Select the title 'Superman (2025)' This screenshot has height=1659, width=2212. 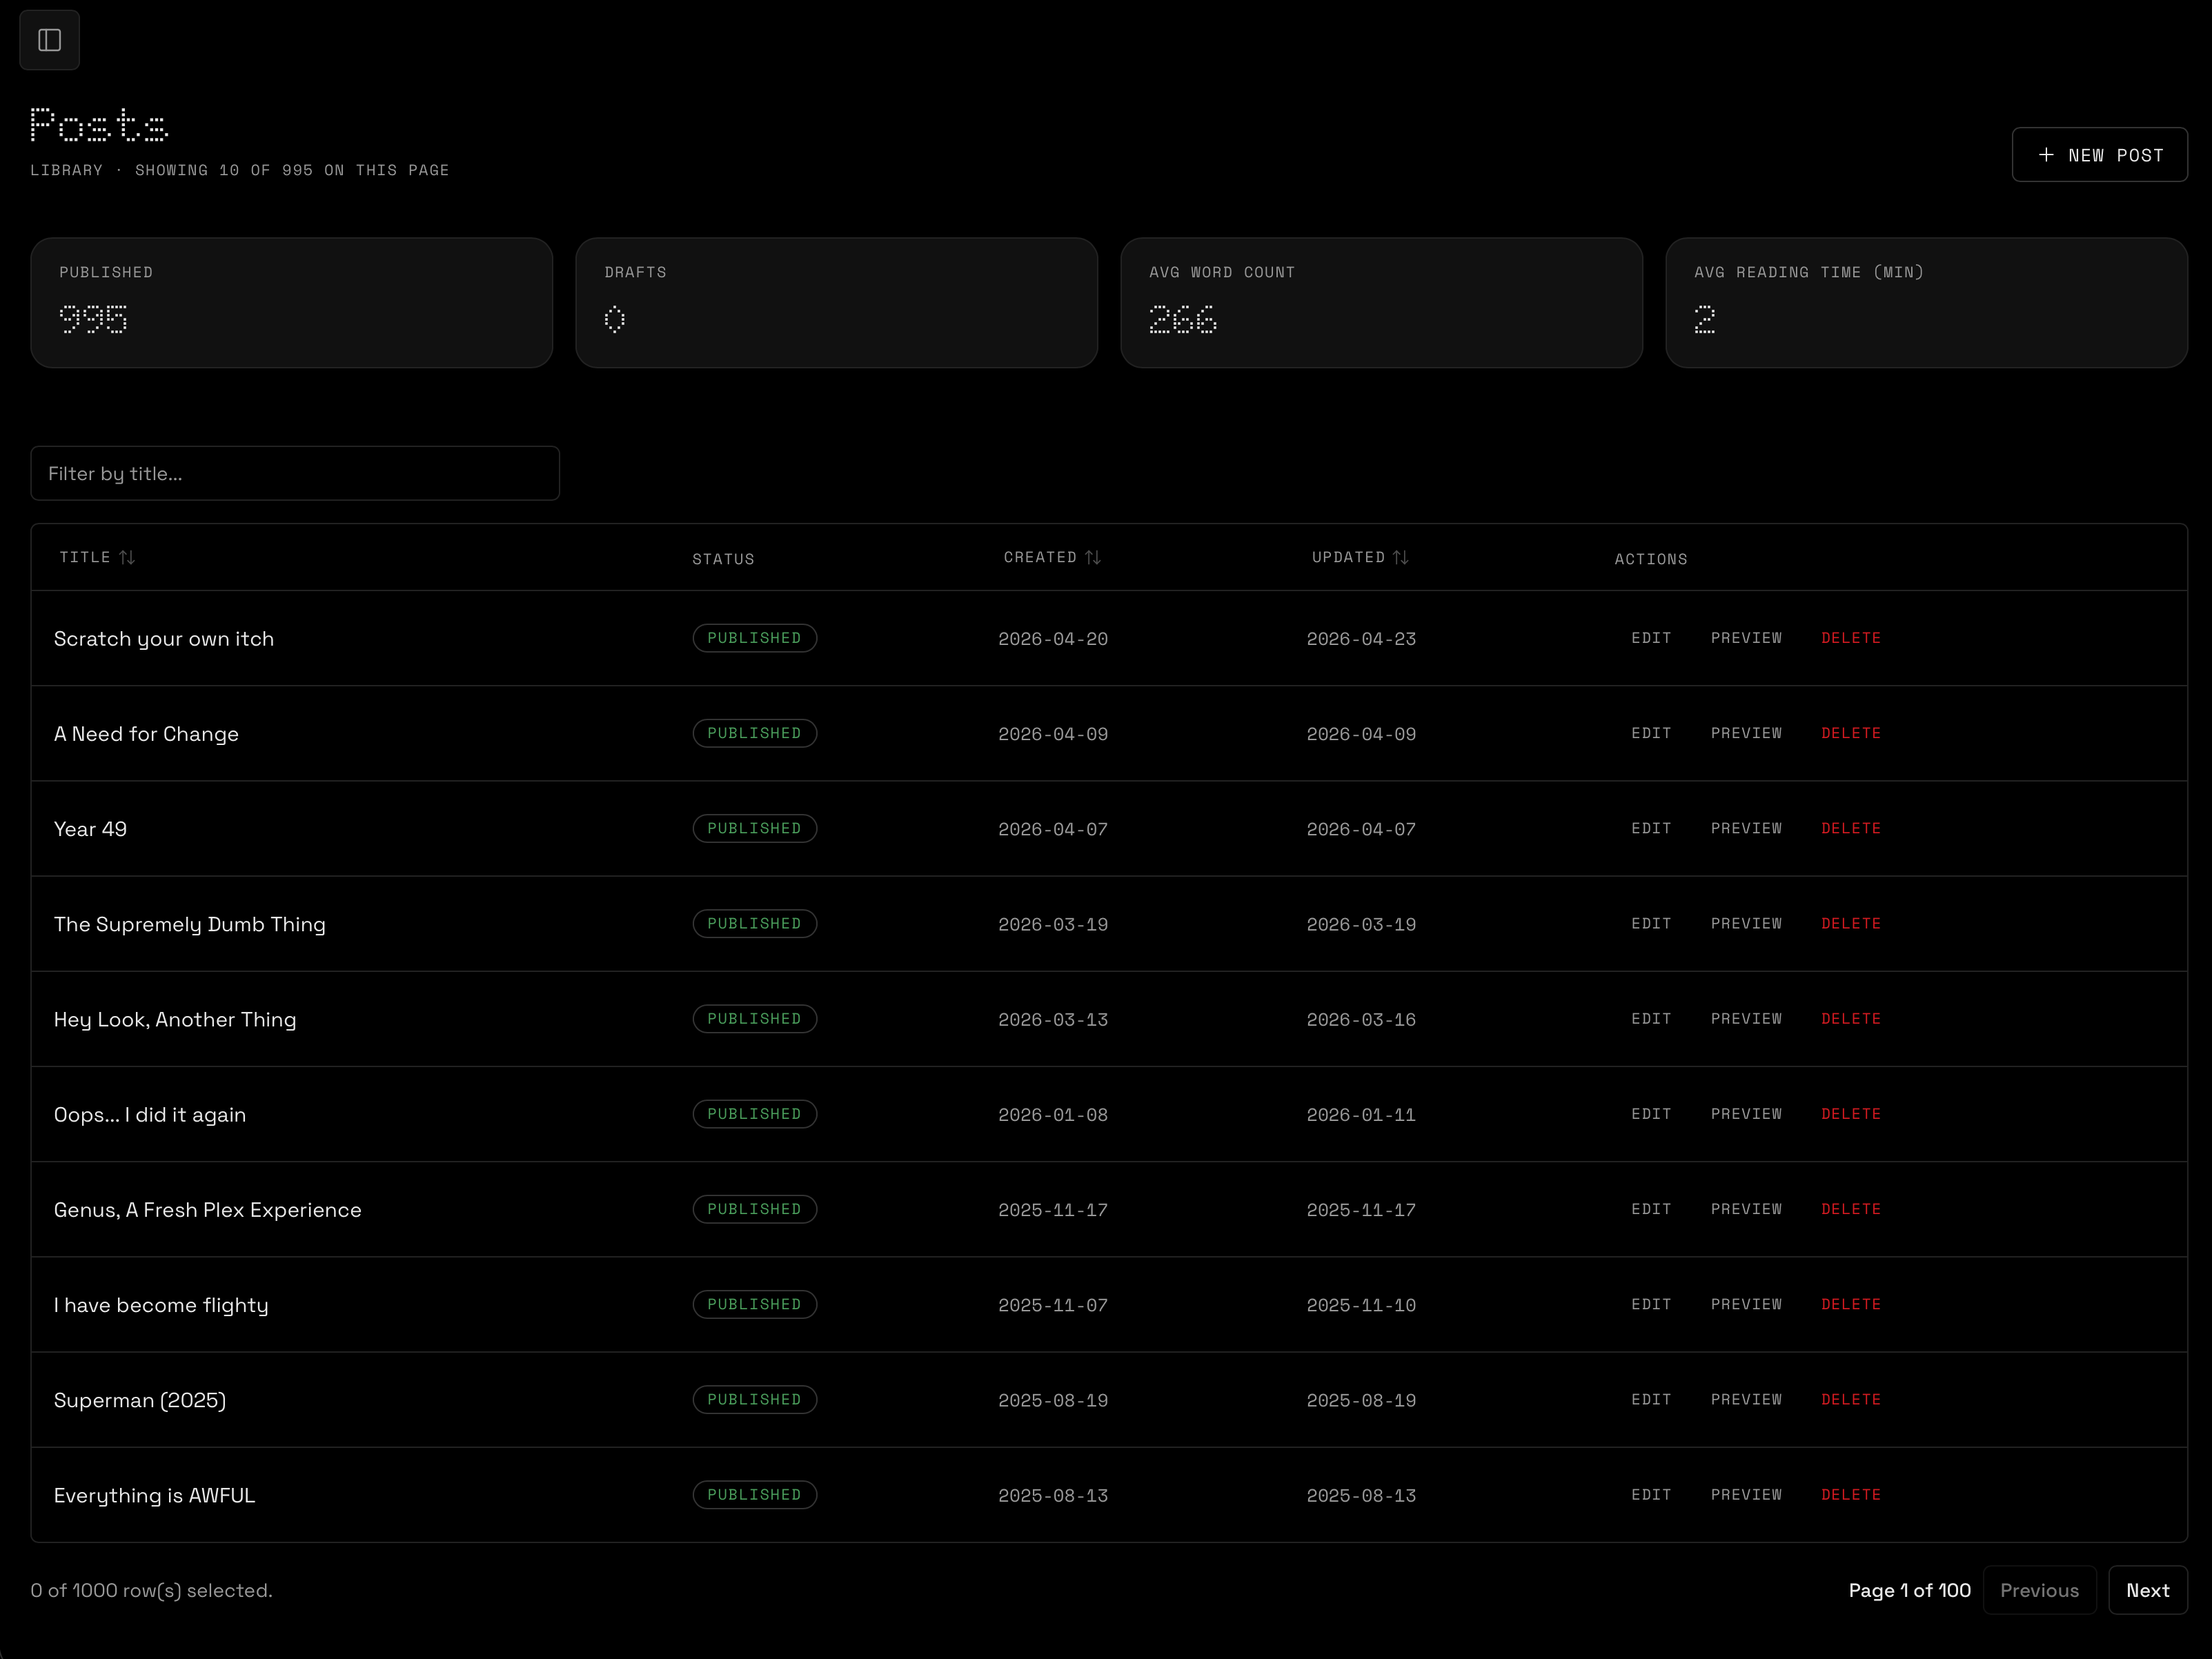(x=140, y=1400)
